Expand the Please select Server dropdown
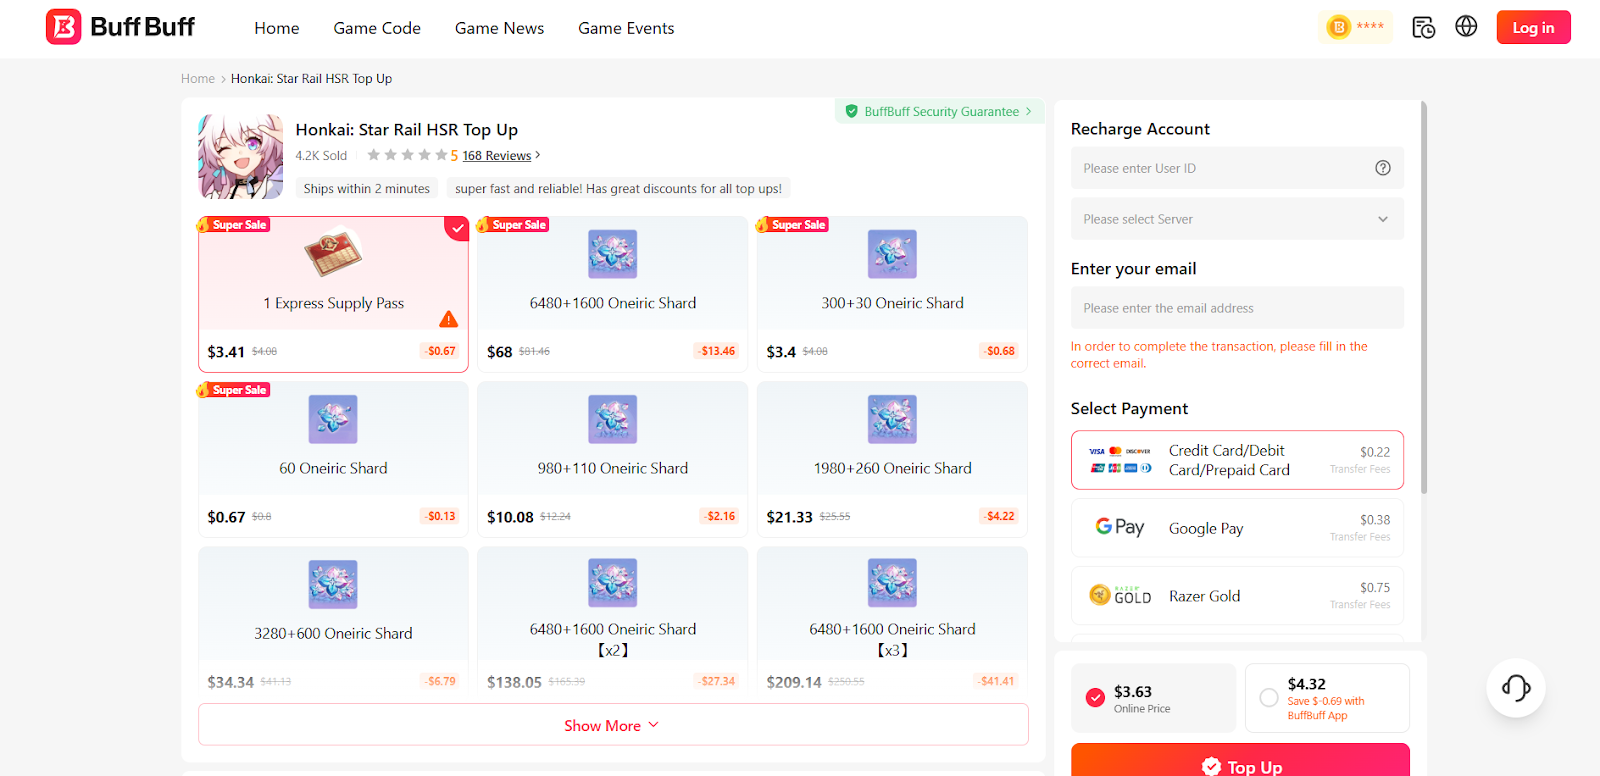Image resolution: width=1600 pixels, height=776 pixels. coord(1237,219)
